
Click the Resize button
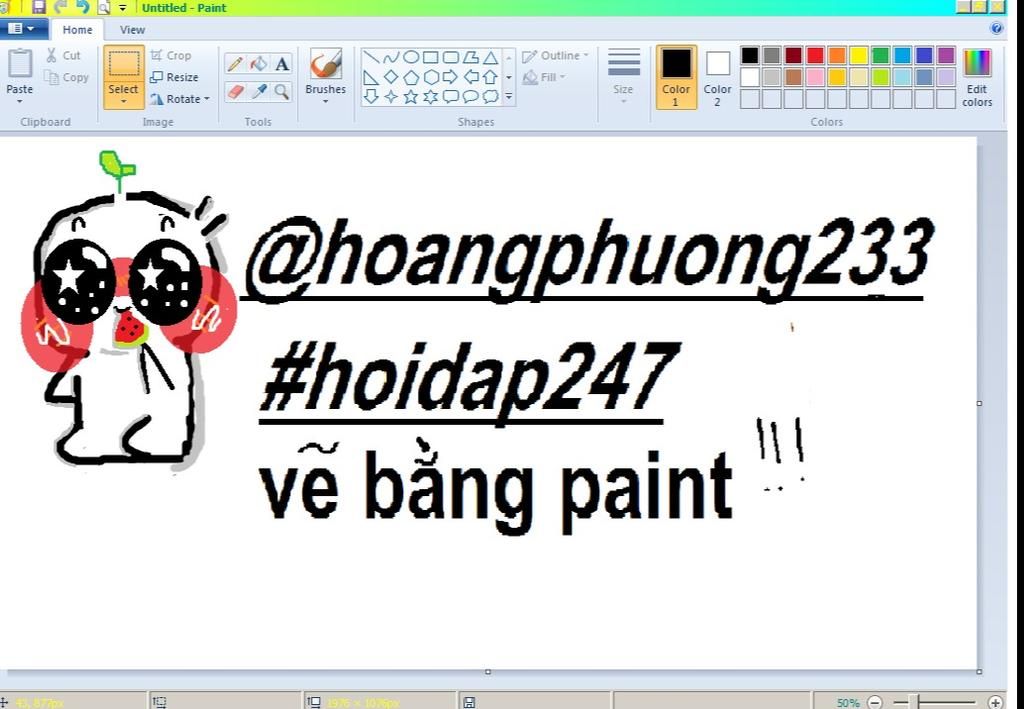click(174, 77)
